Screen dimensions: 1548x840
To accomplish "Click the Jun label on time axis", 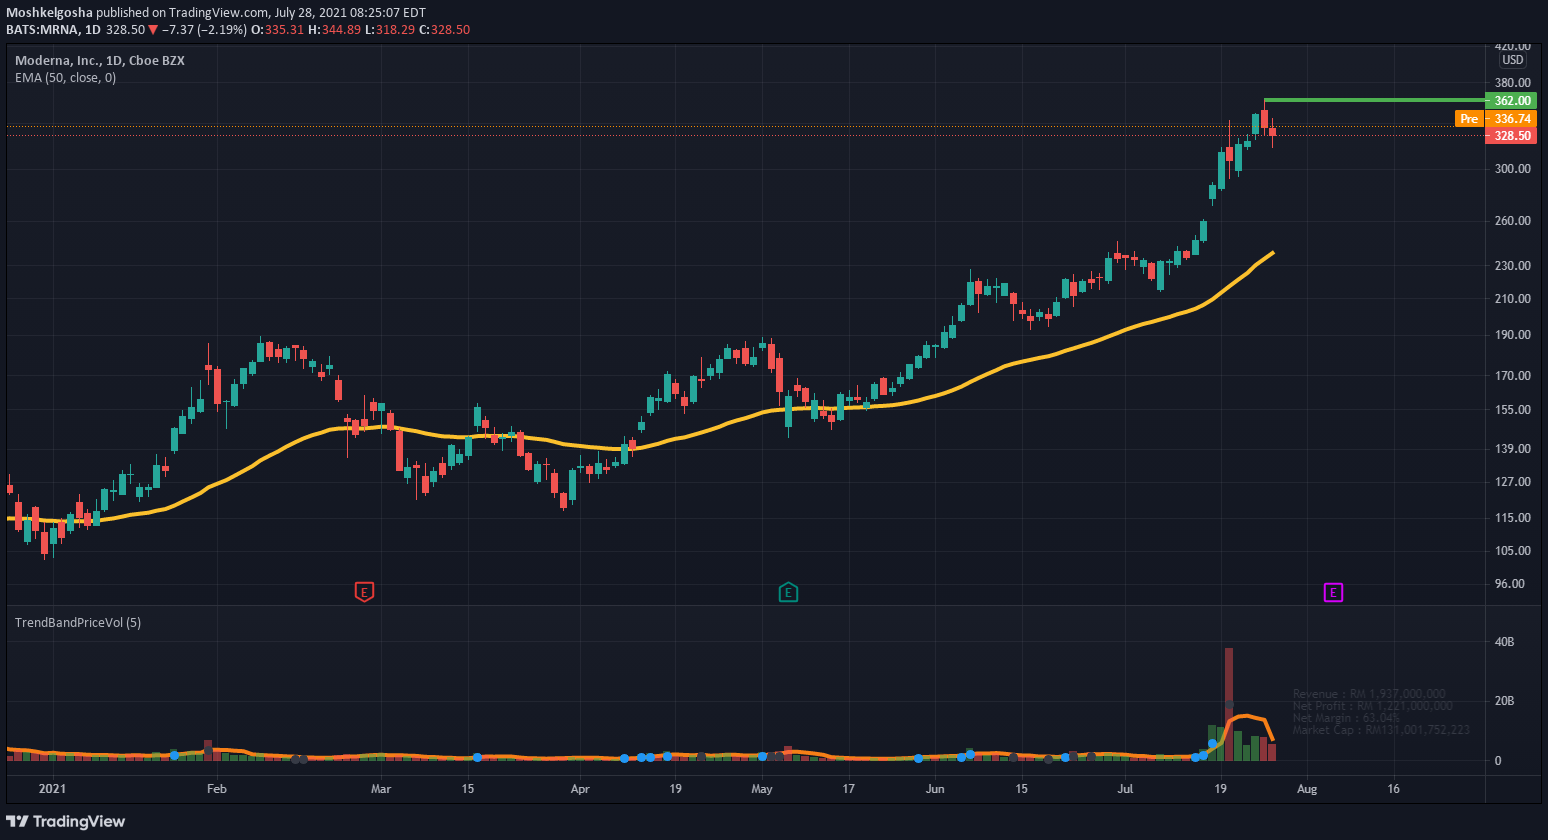I will (935, 789).
